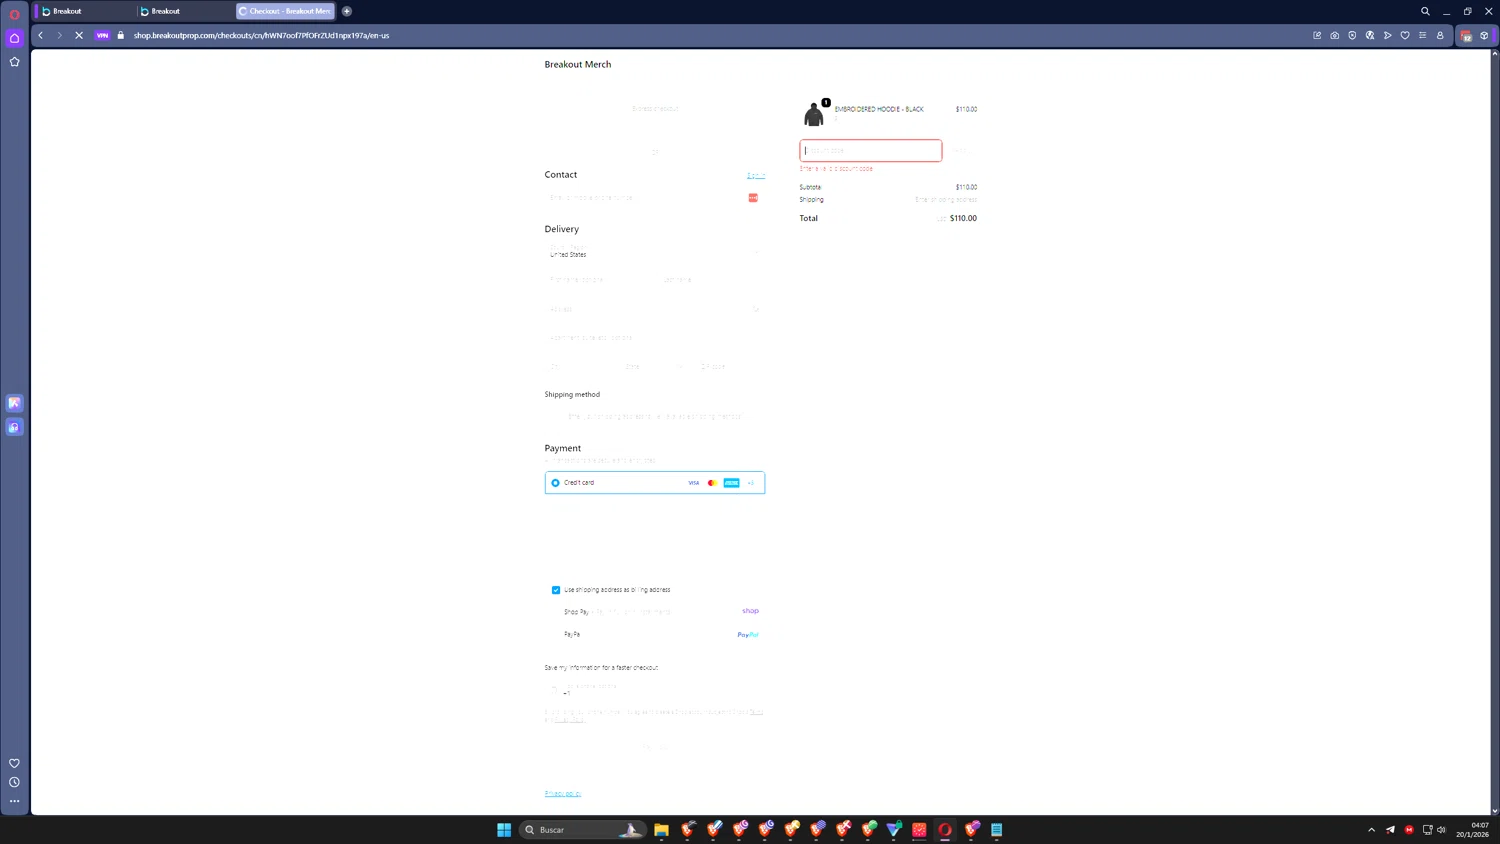This screenshot has height=844, width=1500.
Task: Click Breakout Merch store title
Action: click(577, 64)
